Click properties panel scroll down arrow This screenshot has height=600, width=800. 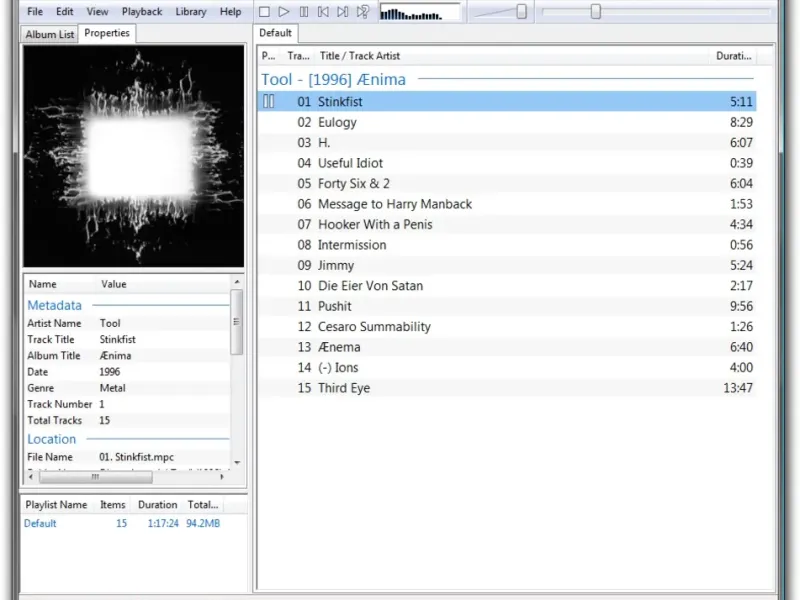pos(237,463)
